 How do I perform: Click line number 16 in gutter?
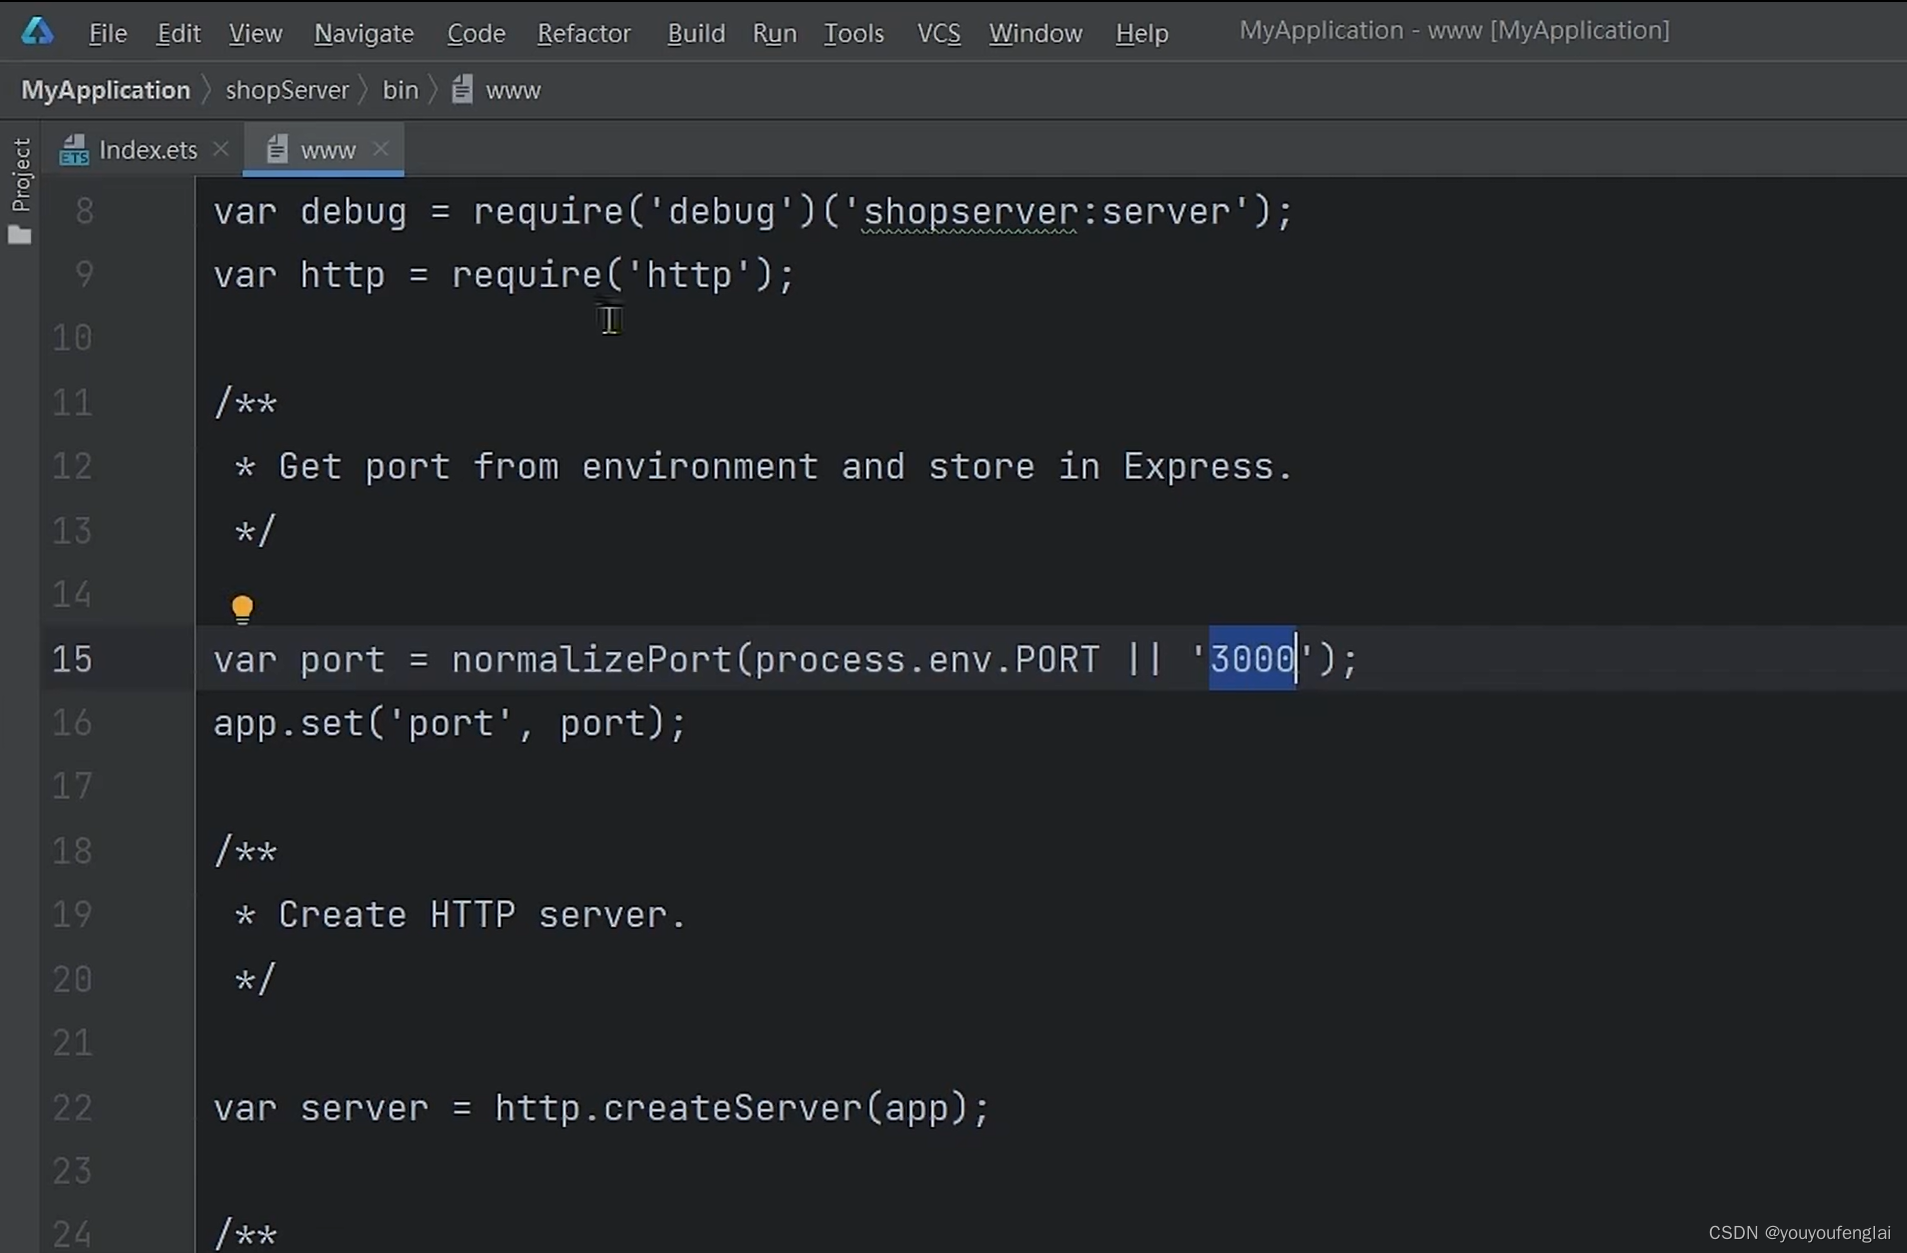click(x=72, y=723)
